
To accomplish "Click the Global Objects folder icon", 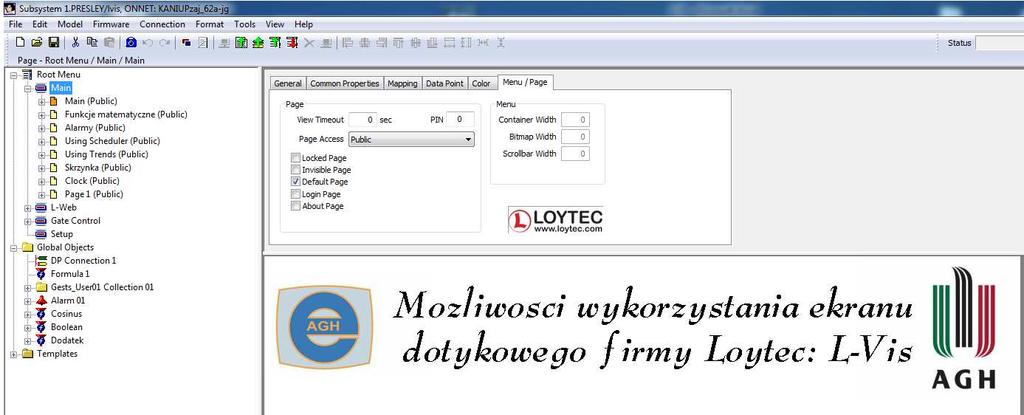I will (27, 247).
